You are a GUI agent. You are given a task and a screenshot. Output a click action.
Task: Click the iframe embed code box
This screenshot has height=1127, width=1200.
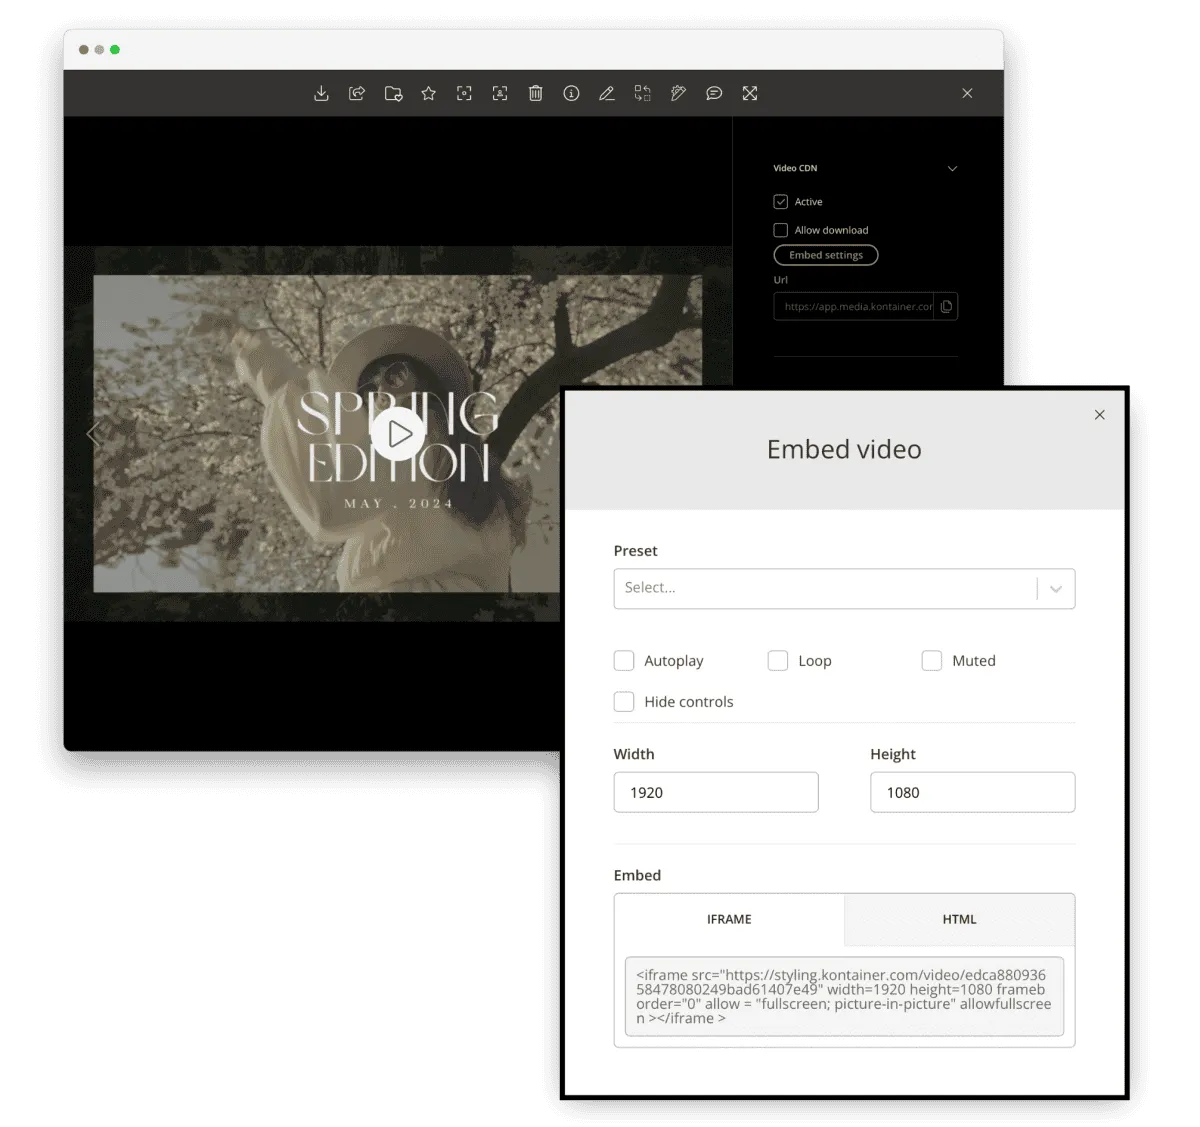[844, 997]
